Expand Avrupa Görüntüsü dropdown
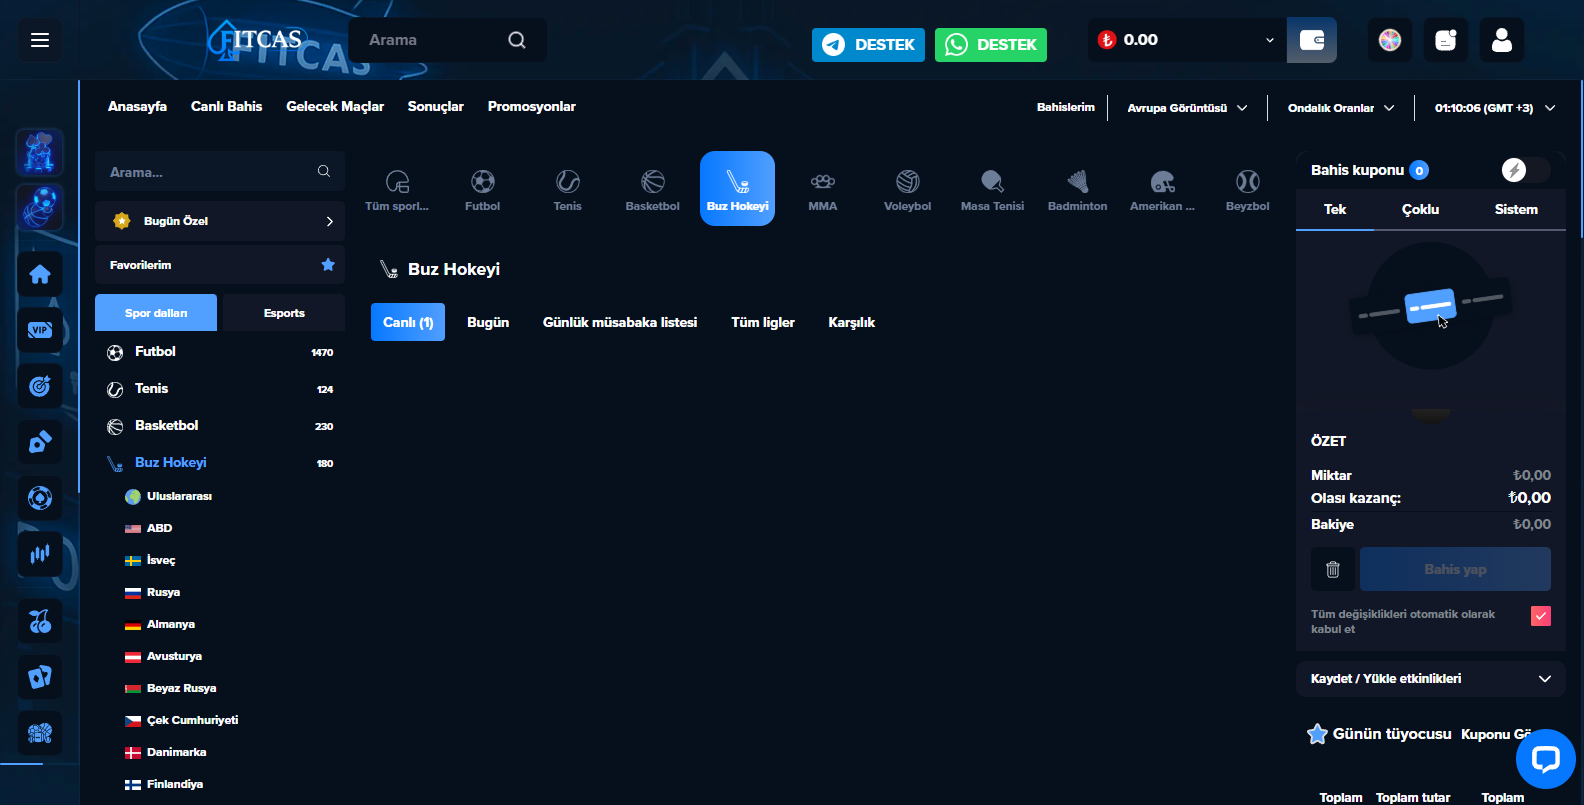 [x=1187, y=108]
